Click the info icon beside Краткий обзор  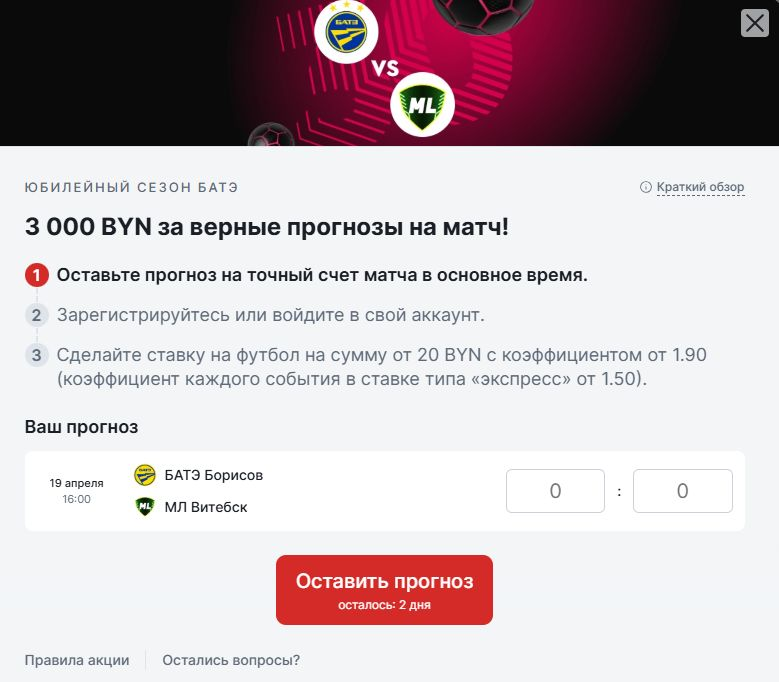coord(645,187)
